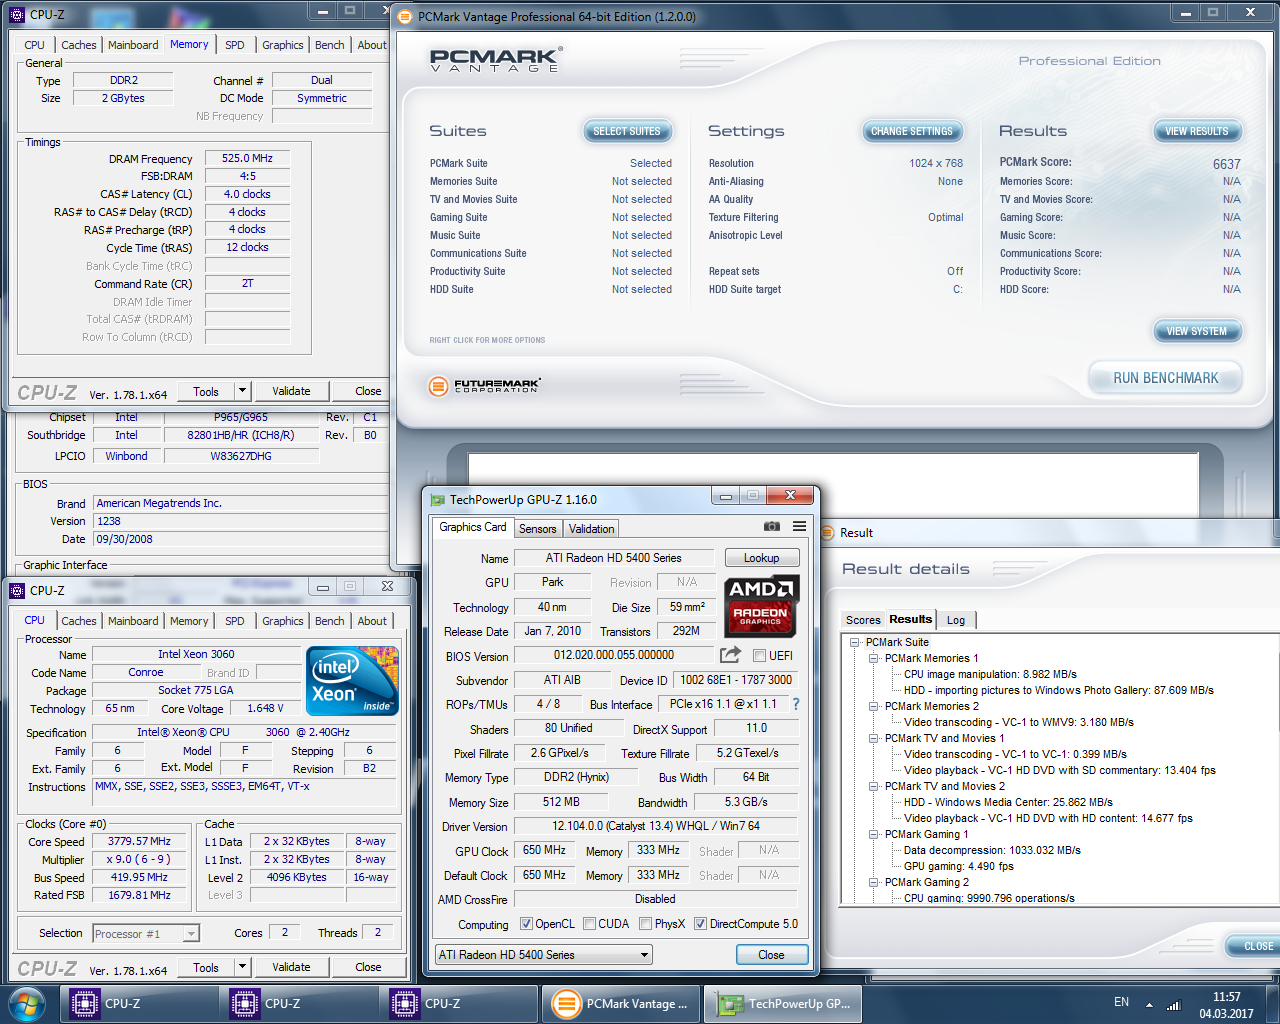Activate the TechPowerUp GPU-Z taskbar button
Image resolution: width=1280 pixels, height=1024 pixels.
click(x=784, y=1004)
